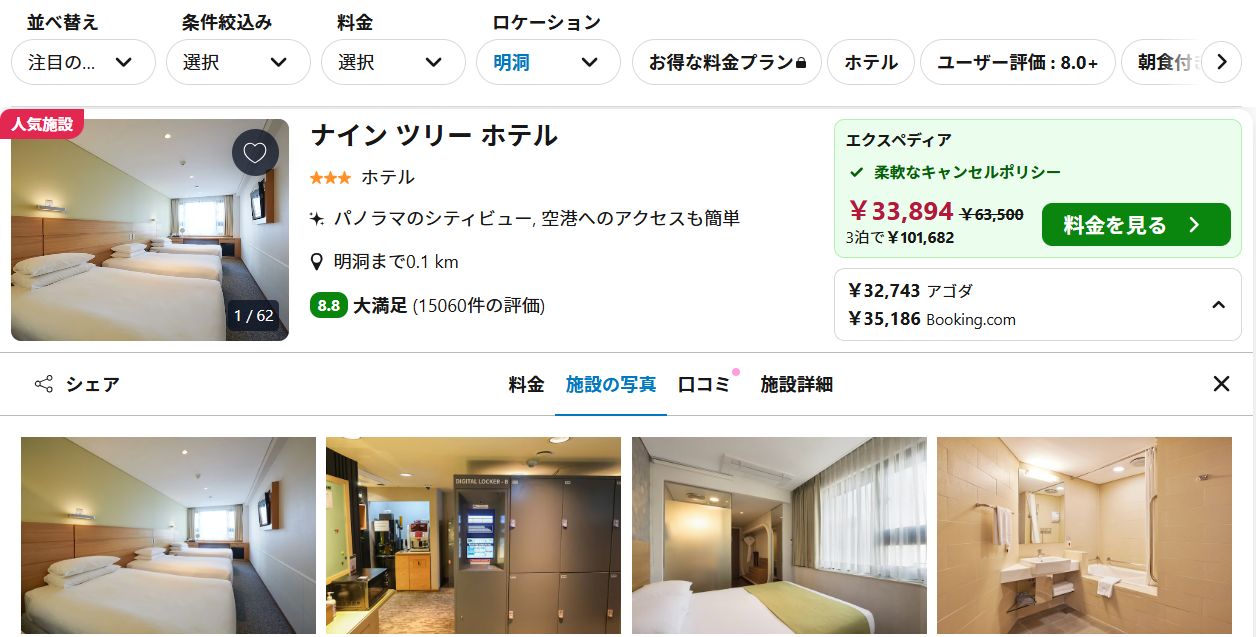Toggle the お得な料金プラン filter
The height and width of the screenshot is (637, 1256).
(727, 62)
